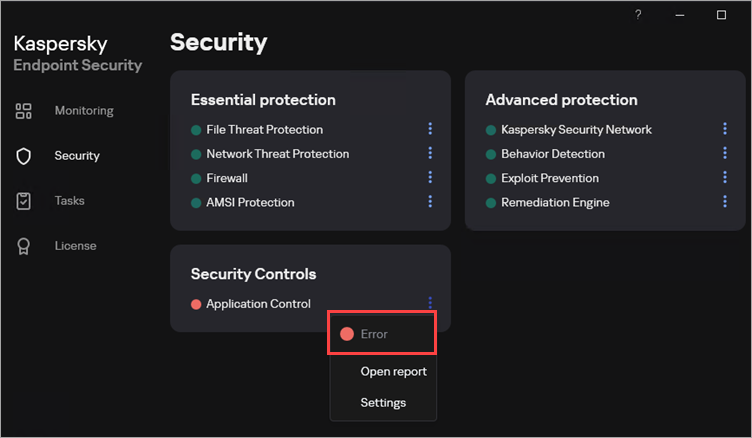Click the Security shield icon in sidebar
Screen dimensions: 752x438
24,156
